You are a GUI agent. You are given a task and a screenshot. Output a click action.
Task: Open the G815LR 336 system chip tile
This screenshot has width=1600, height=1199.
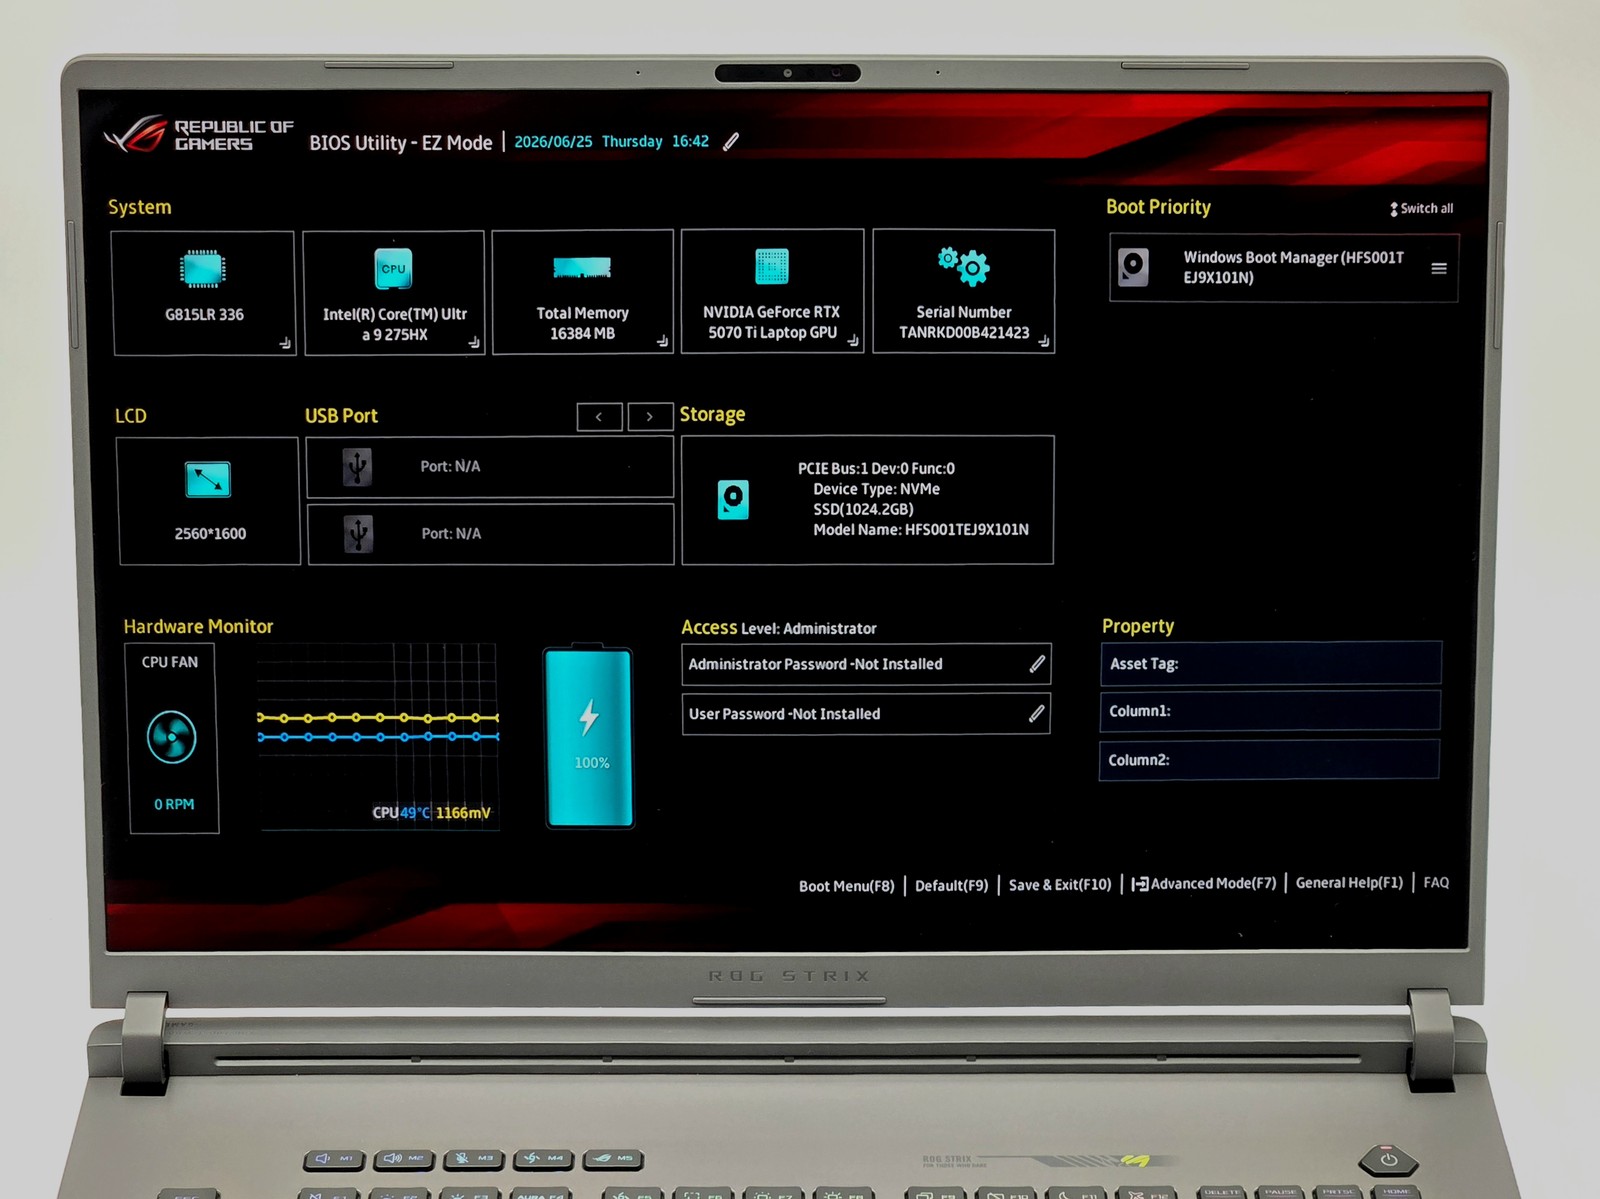204,293
